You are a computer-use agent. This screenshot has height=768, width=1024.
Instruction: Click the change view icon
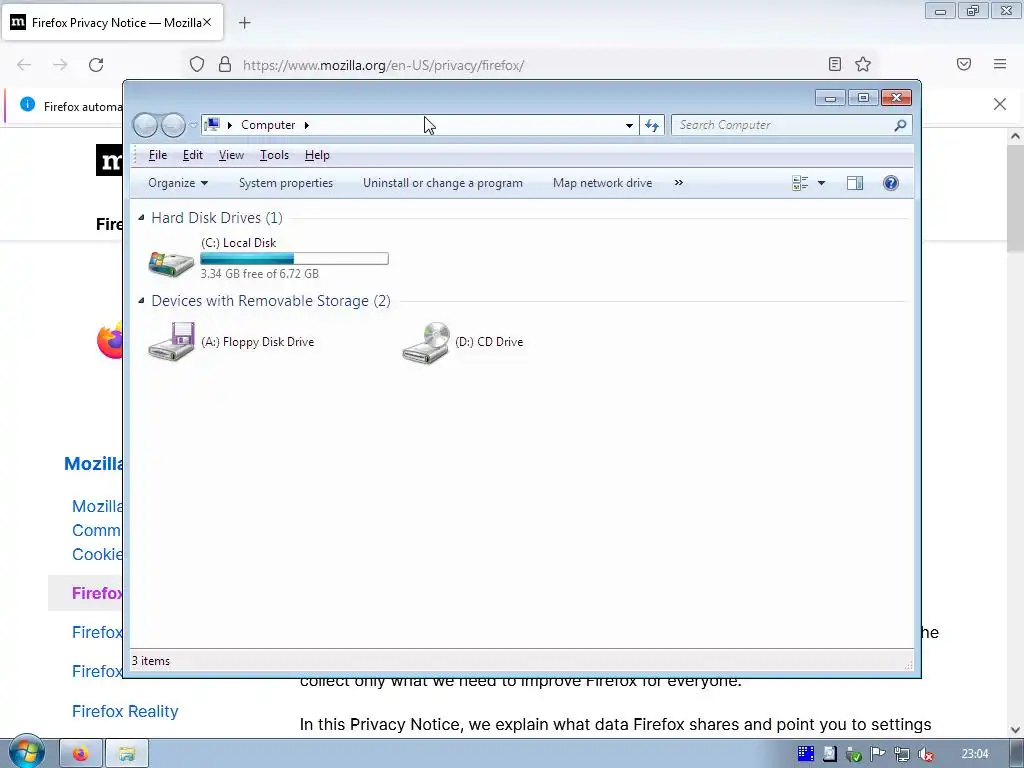(x=800, y=184)
